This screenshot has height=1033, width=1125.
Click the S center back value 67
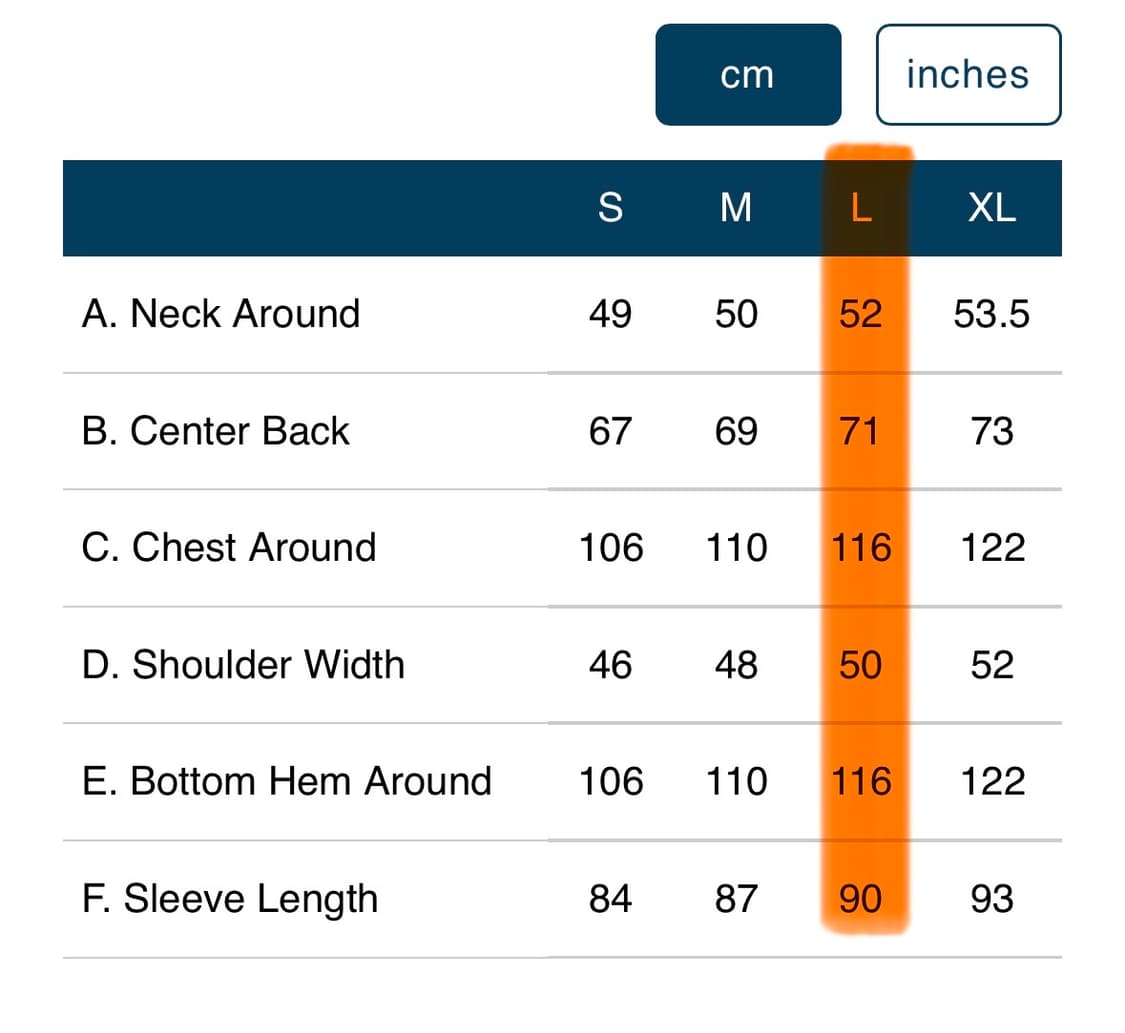pyautogui.click(x=610, y=431)
